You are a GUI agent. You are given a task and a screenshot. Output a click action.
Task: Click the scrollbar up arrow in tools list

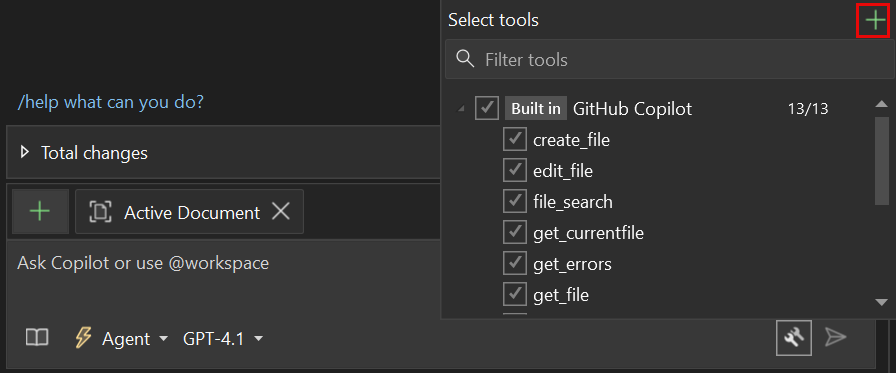click(881, 103)
